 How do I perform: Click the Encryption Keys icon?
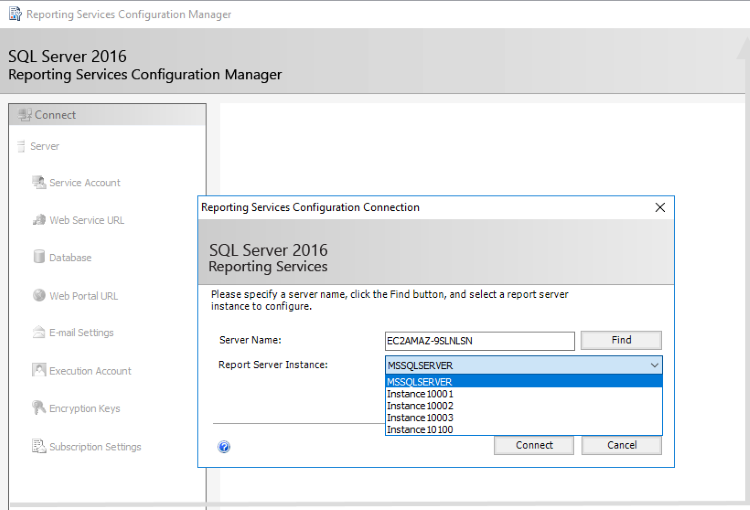(39, 408)
